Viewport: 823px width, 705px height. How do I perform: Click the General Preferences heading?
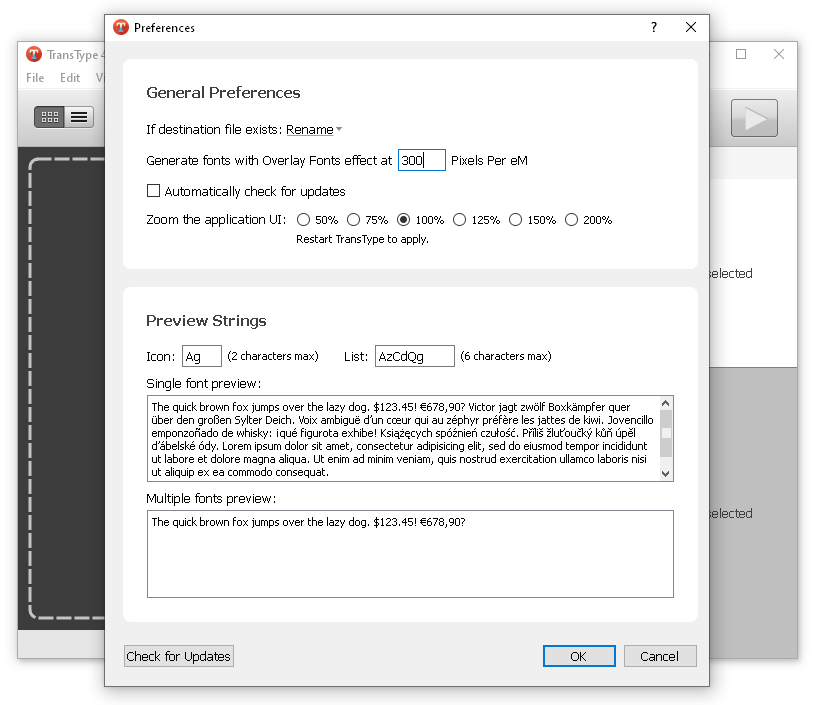223,93
